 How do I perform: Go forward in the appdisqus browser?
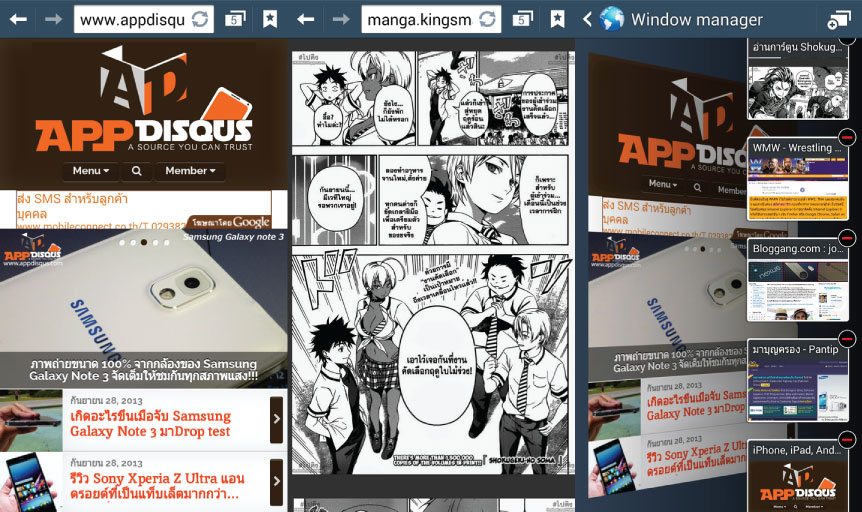coord(53,20)
